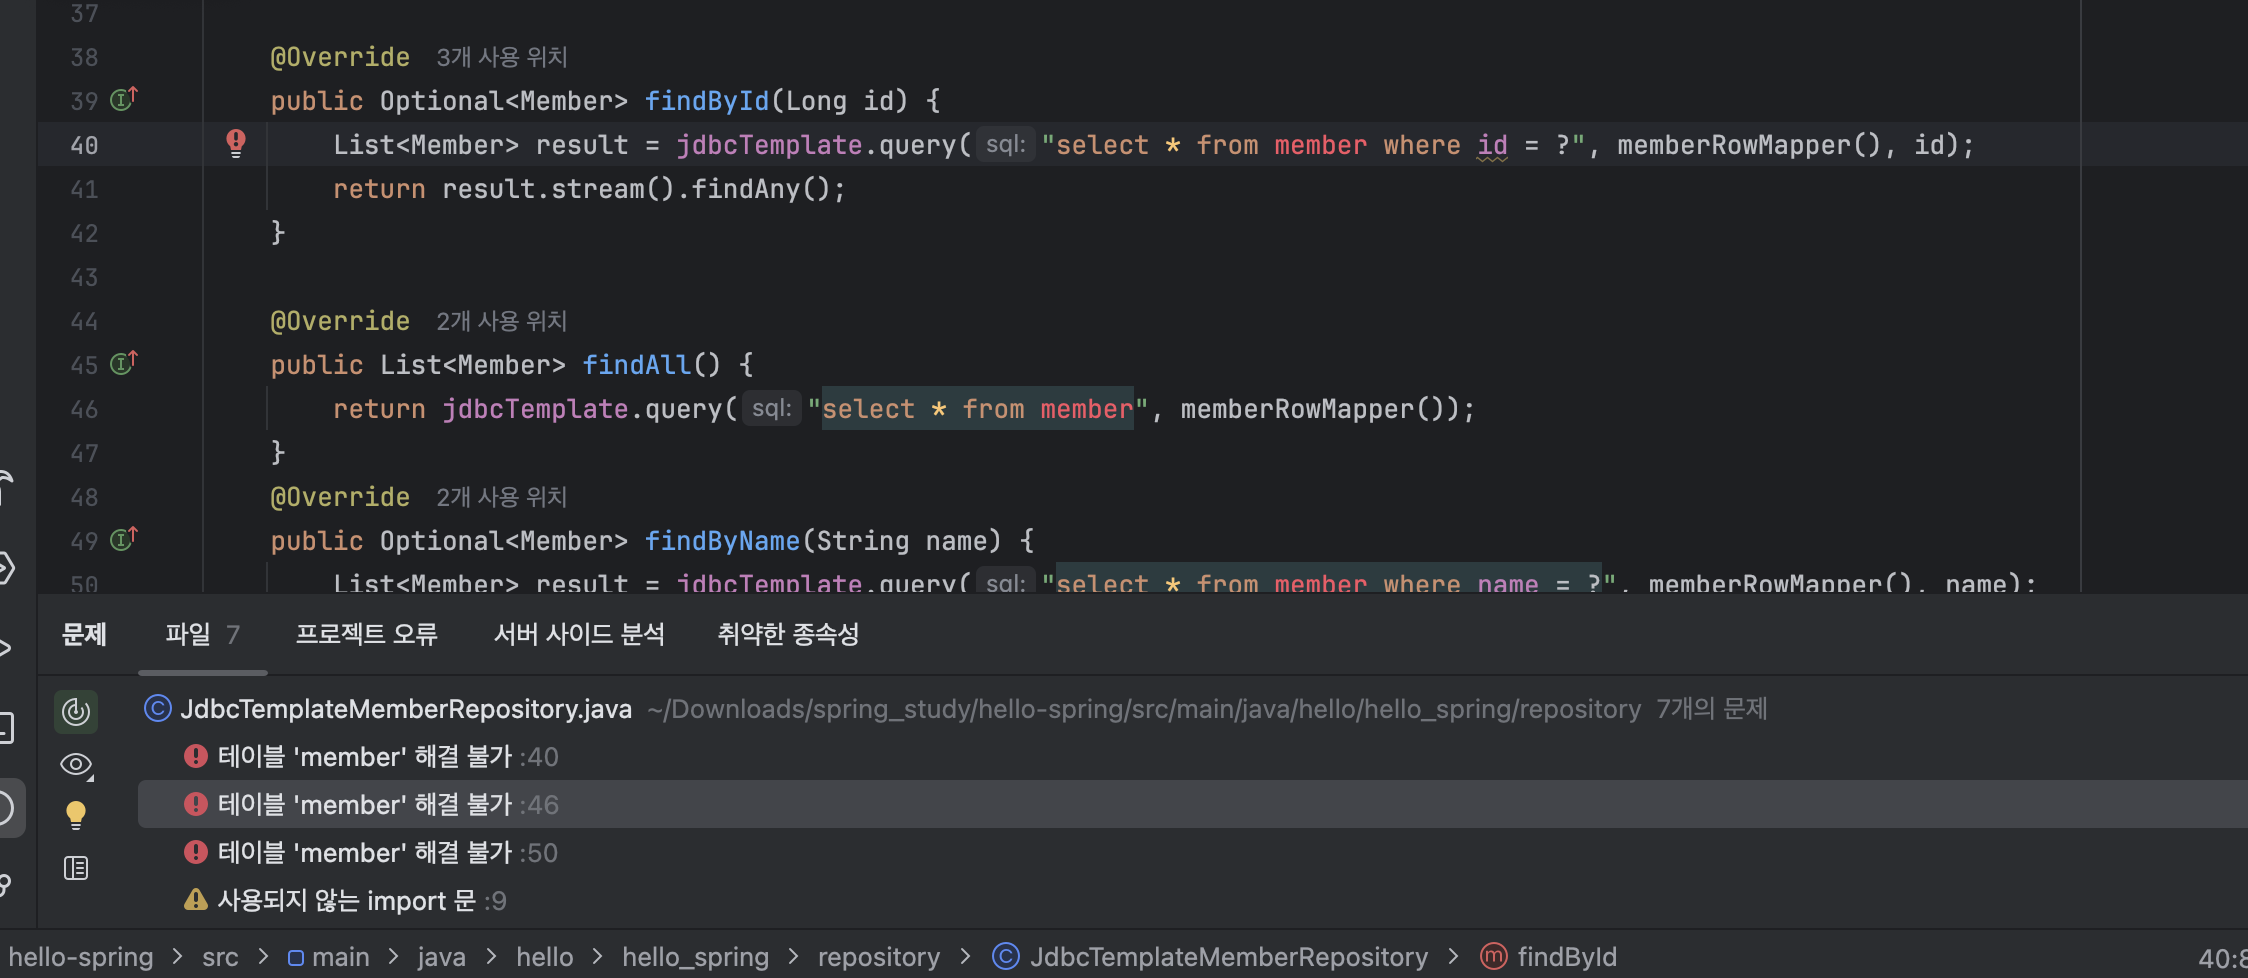Click the caret position indicator in status bar
This screenshot has height=978, width=2248.
(2222, 958)
